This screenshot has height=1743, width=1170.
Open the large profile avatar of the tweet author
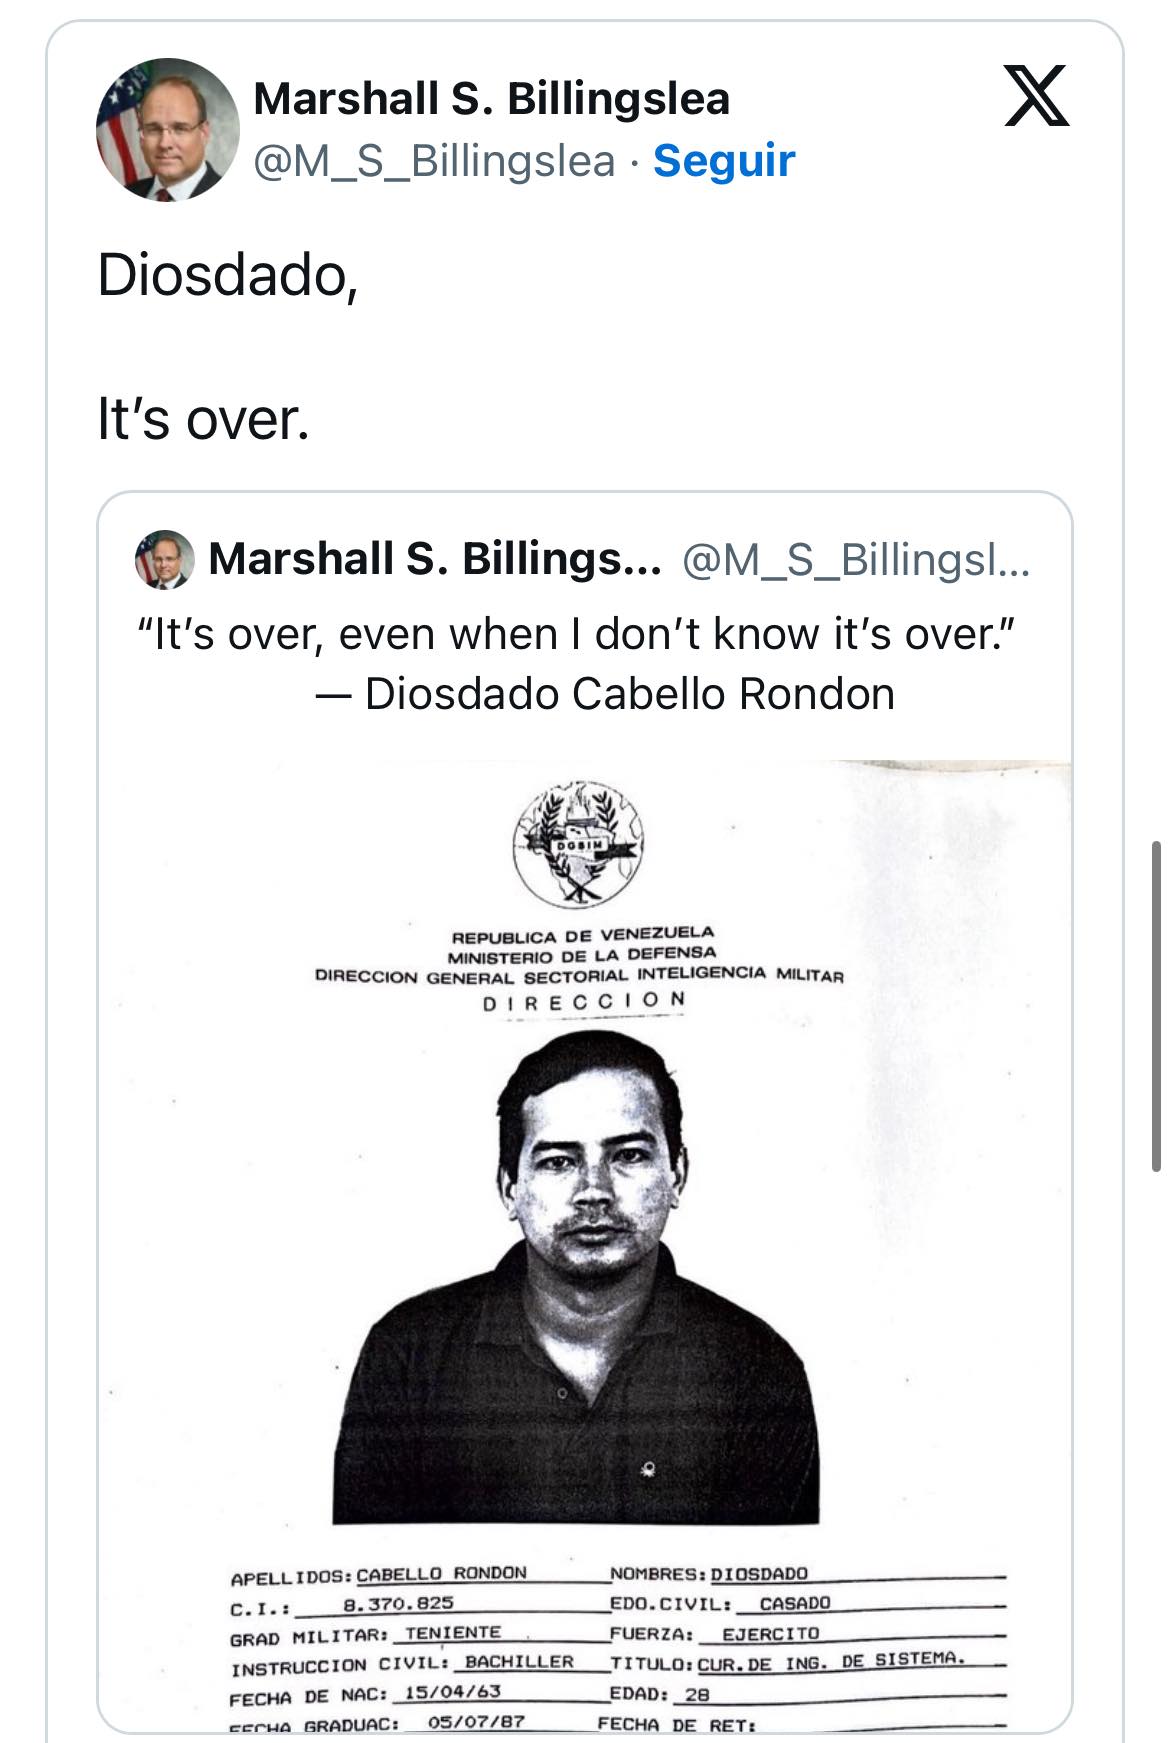(167, 129)
